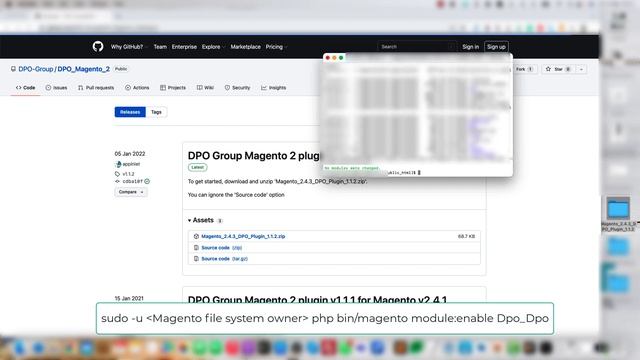Open the v1.1.2 tag link
The width and height of the screenshot is (640, 360).
128,174
